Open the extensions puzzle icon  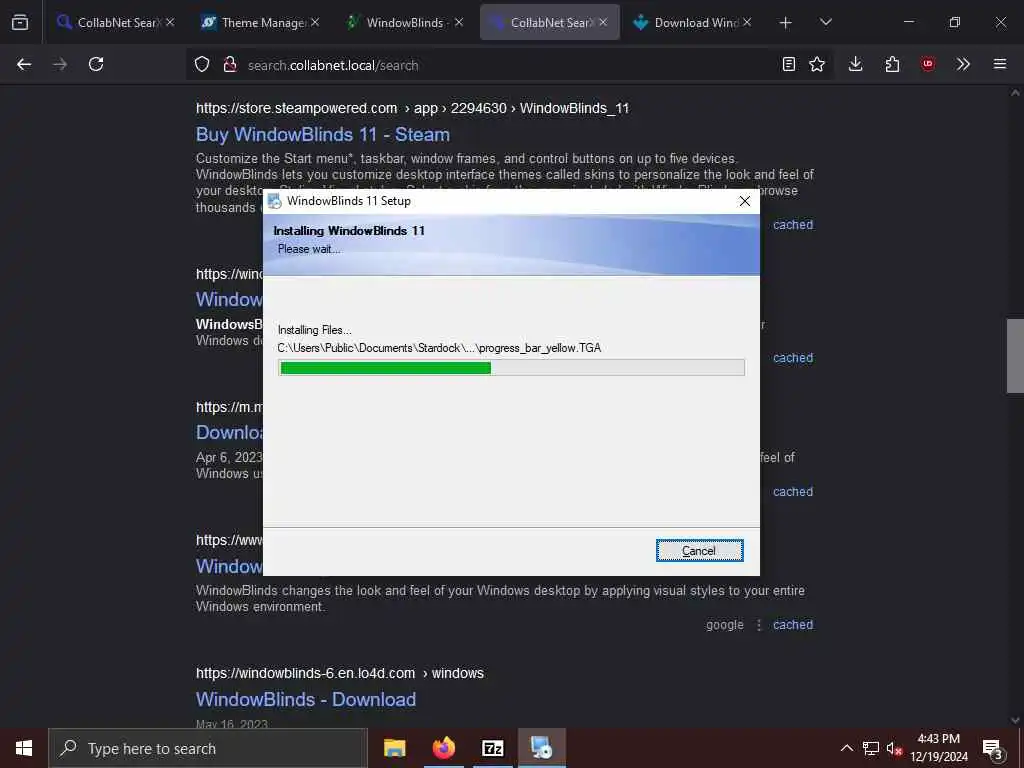click(892, 64)
